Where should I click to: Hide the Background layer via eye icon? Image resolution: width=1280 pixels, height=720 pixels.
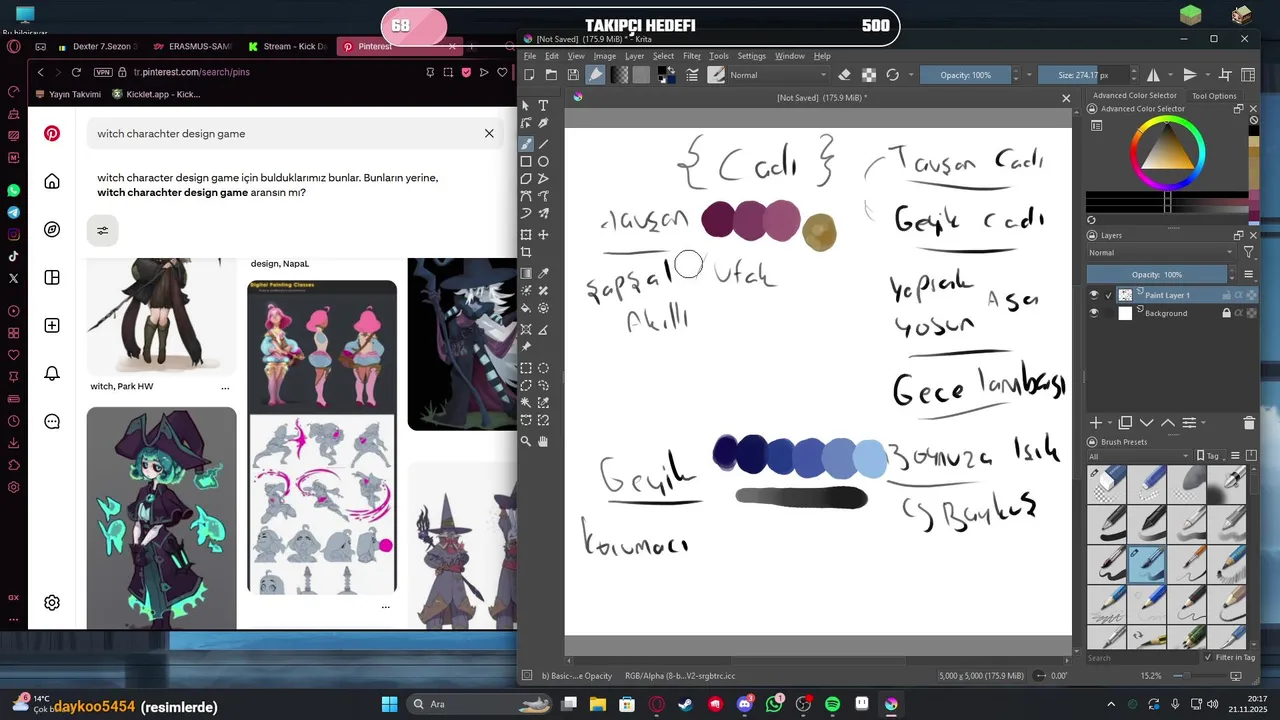click(1093, 313)
